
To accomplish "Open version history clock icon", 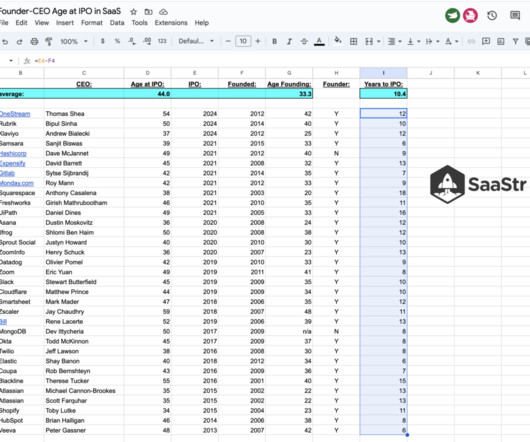I will point(492,15).
